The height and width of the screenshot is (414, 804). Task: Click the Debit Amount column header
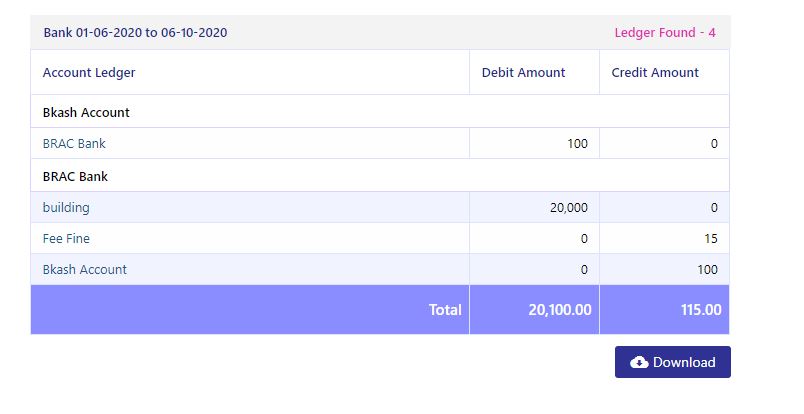click(523, 73)
